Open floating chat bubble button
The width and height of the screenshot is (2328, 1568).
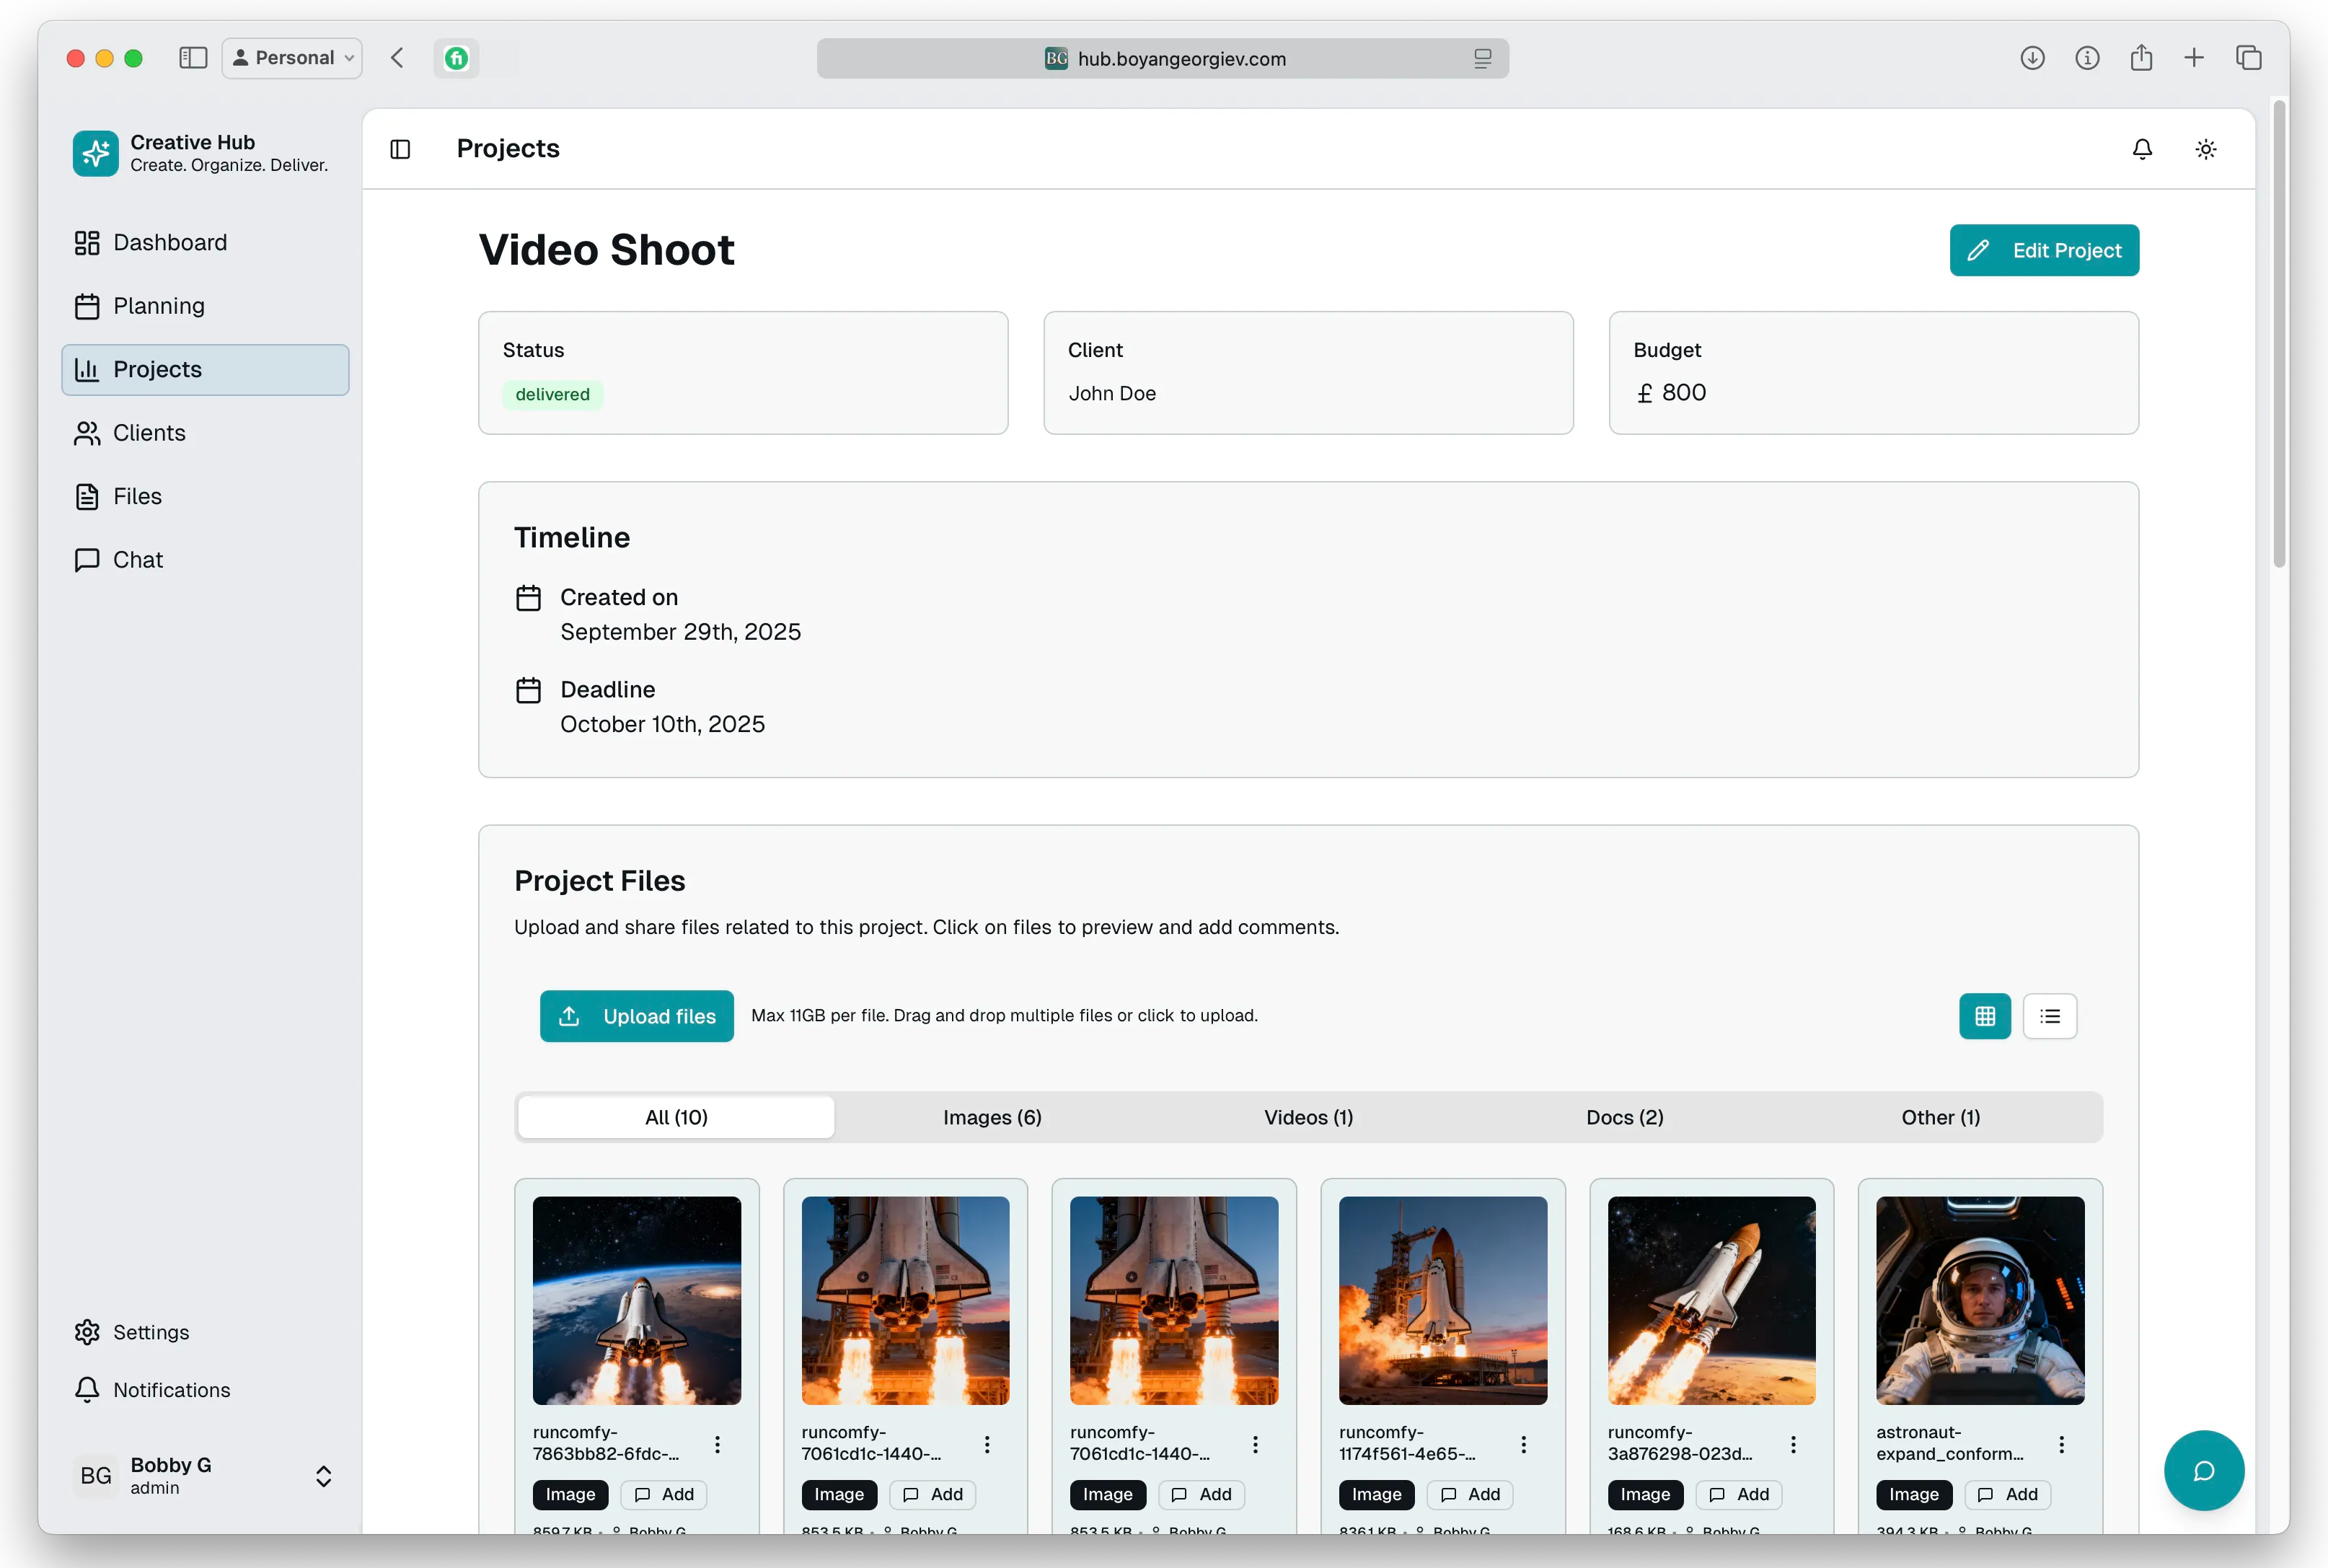pos(2203,1470)
